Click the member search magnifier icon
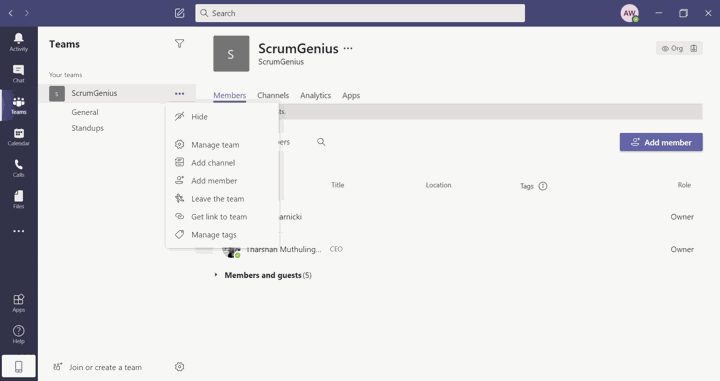 coord(321,142)
